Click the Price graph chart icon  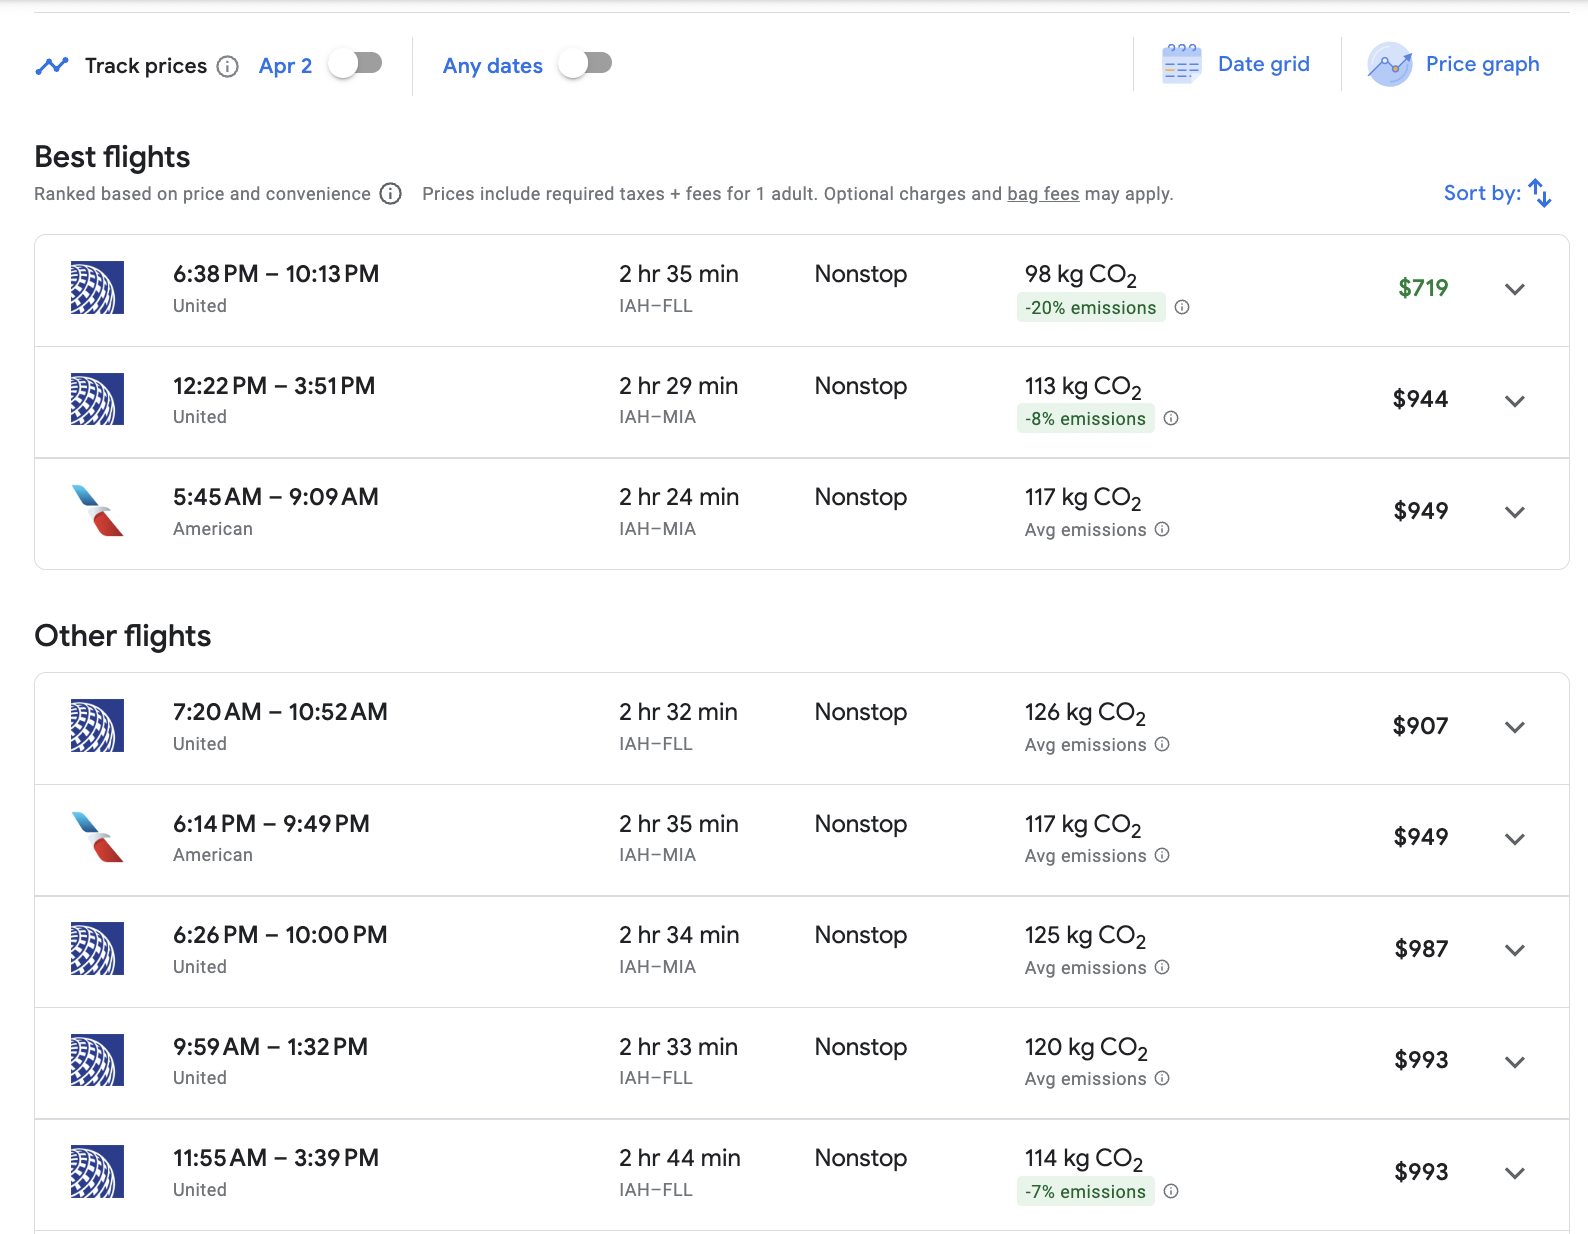pyautogui.click(x=1390, y=65)
